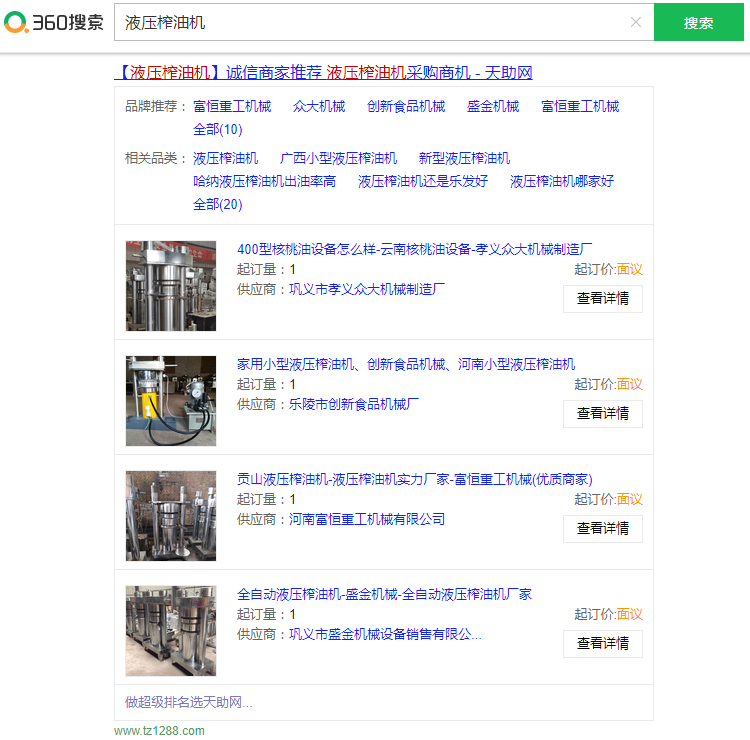
Task: Select 盛金机械 brand link
Action: (x=492, y=106)
